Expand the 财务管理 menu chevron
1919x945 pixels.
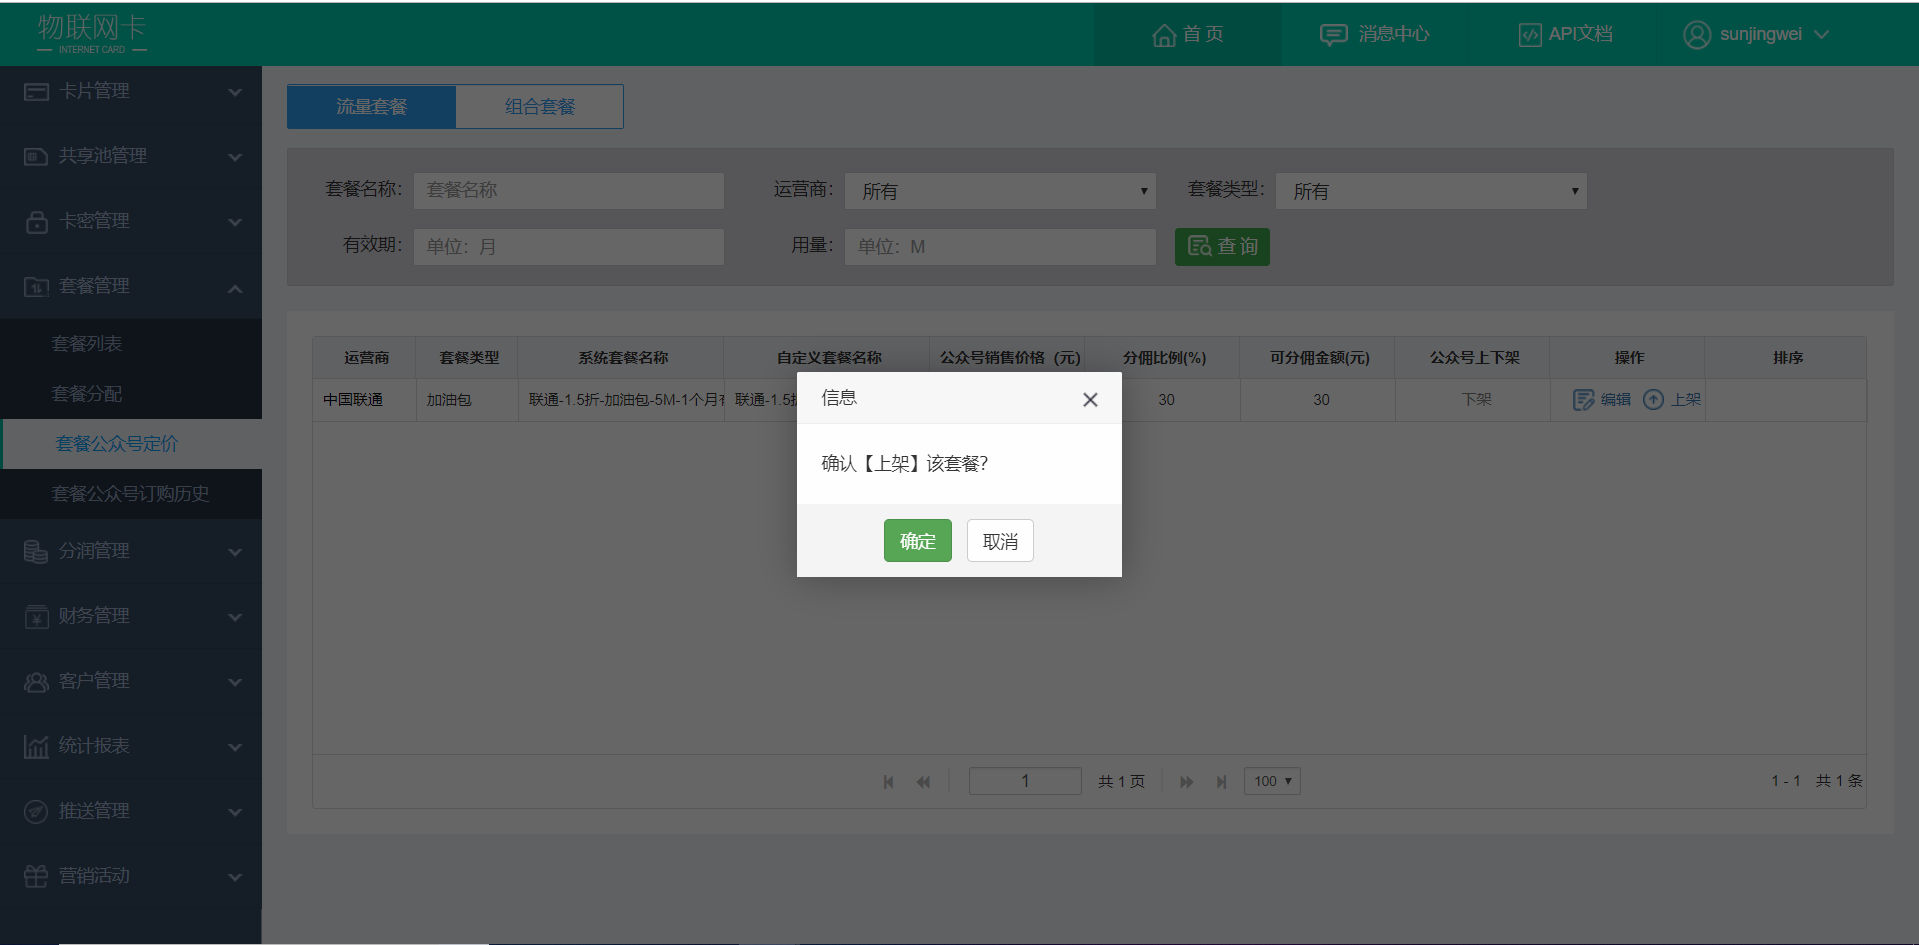(x=235, y=618)
